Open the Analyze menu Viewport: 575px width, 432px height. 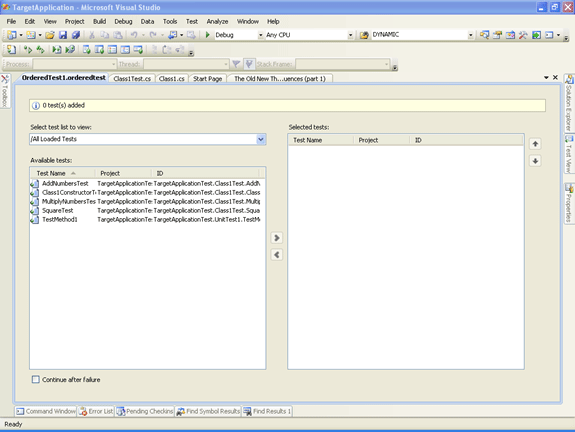coord(217,21)
